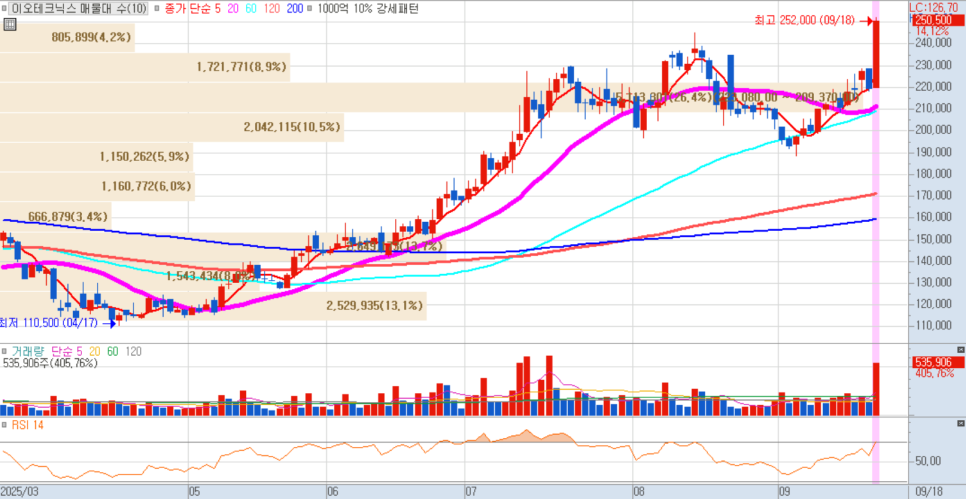966x499 pixels.
Task: Select the 거래량 volume indicator label
Action: tap(27, 351)
